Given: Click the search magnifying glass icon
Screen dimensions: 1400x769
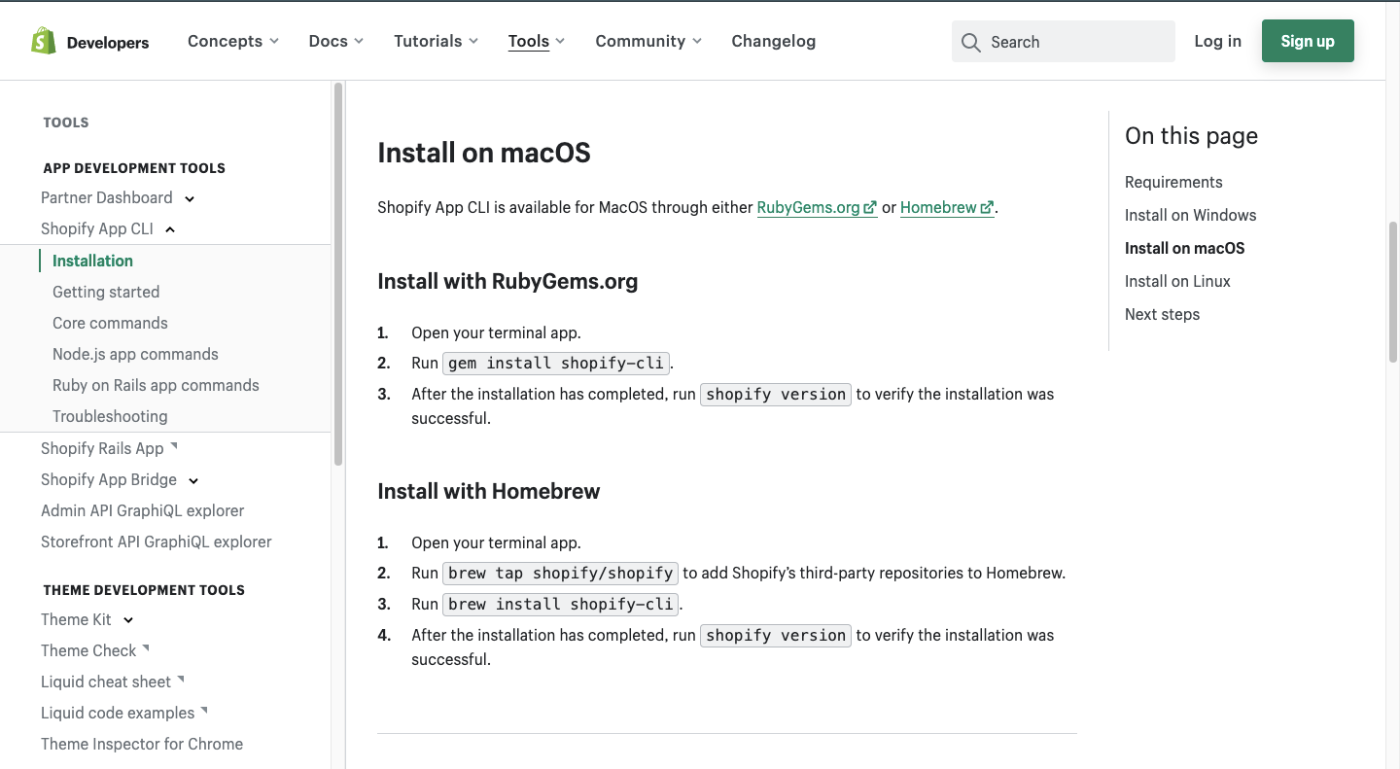Looking at the screenshot, I should coord(970,42).
